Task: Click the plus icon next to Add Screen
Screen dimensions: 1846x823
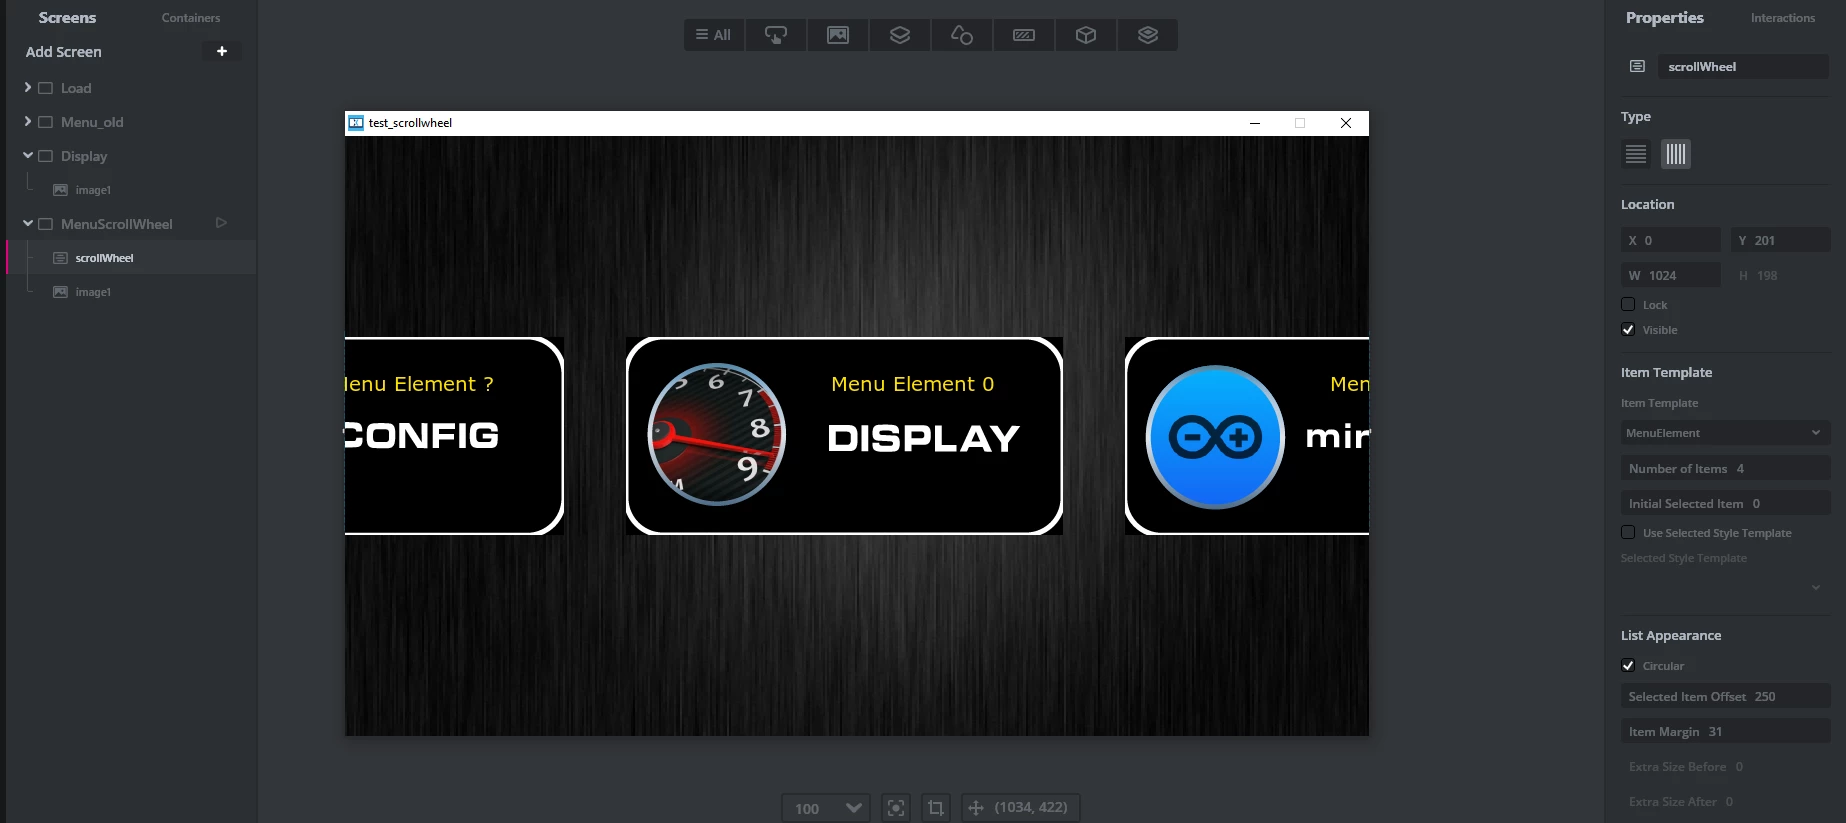Action: coord(222,51)
